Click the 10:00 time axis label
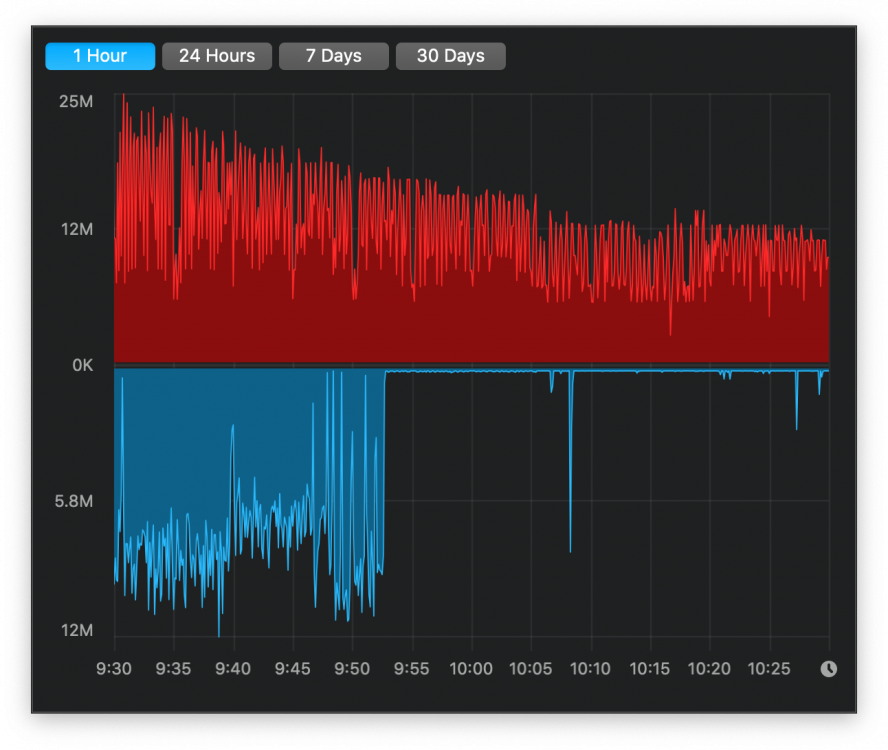 (471, 669)
